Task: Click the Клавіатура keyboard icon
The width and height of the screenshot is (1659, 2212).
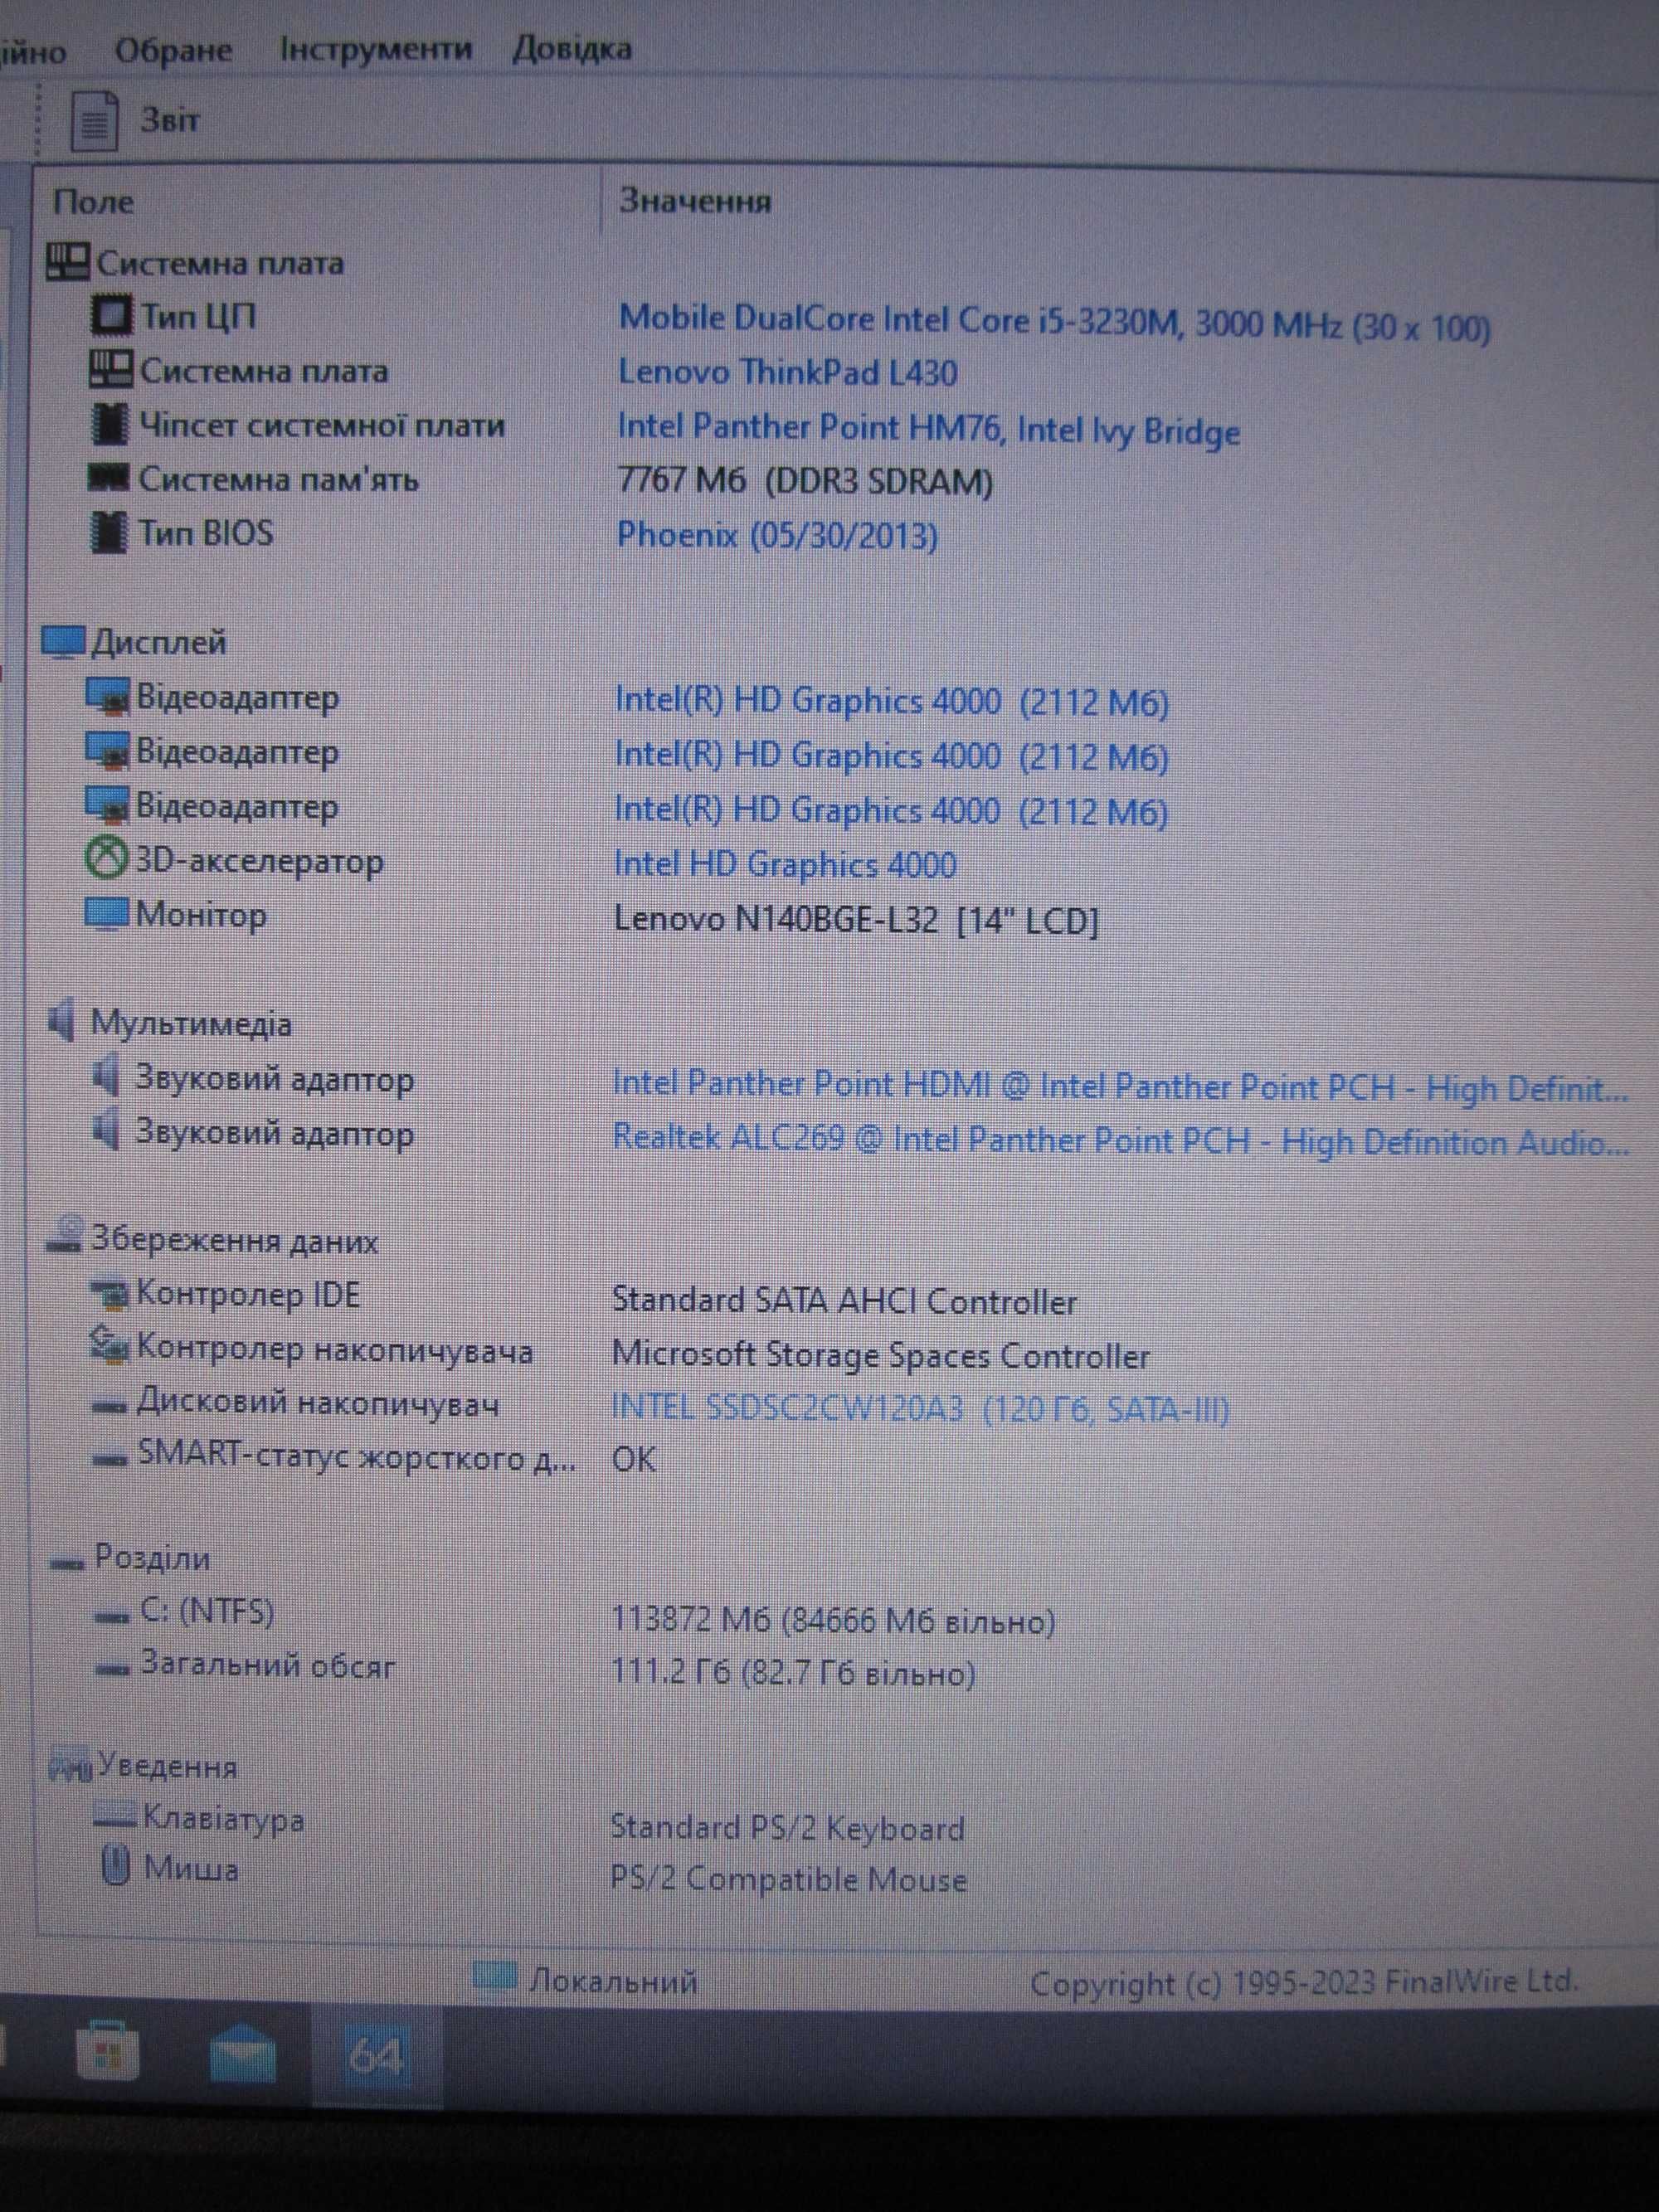Action: [x=114, y=1813]
